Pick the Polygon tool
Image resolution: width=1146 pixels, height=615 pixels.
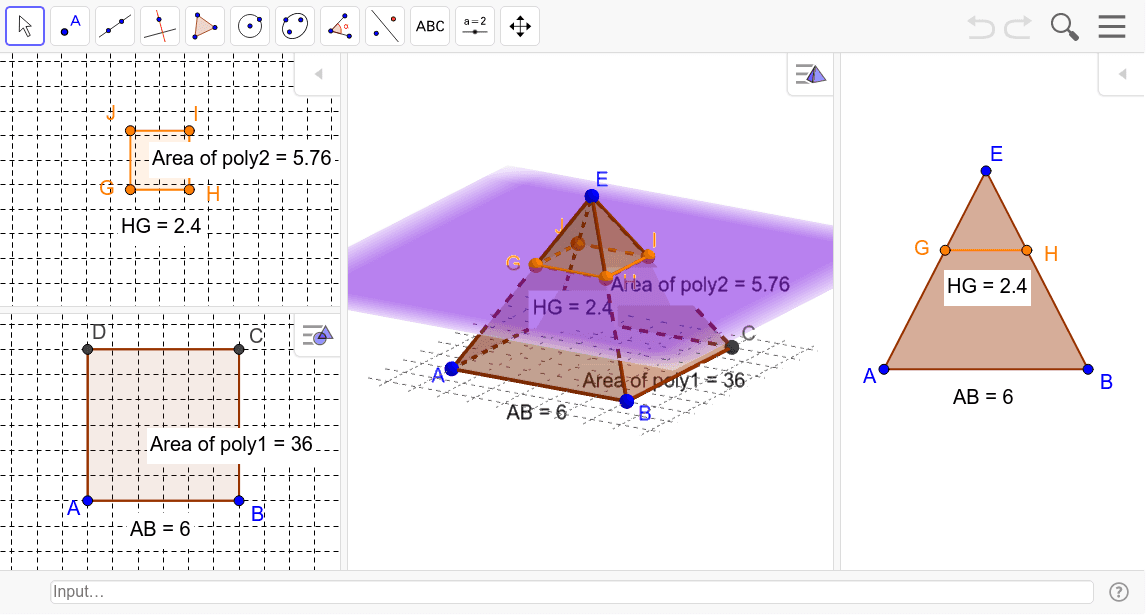coord(205,26)
